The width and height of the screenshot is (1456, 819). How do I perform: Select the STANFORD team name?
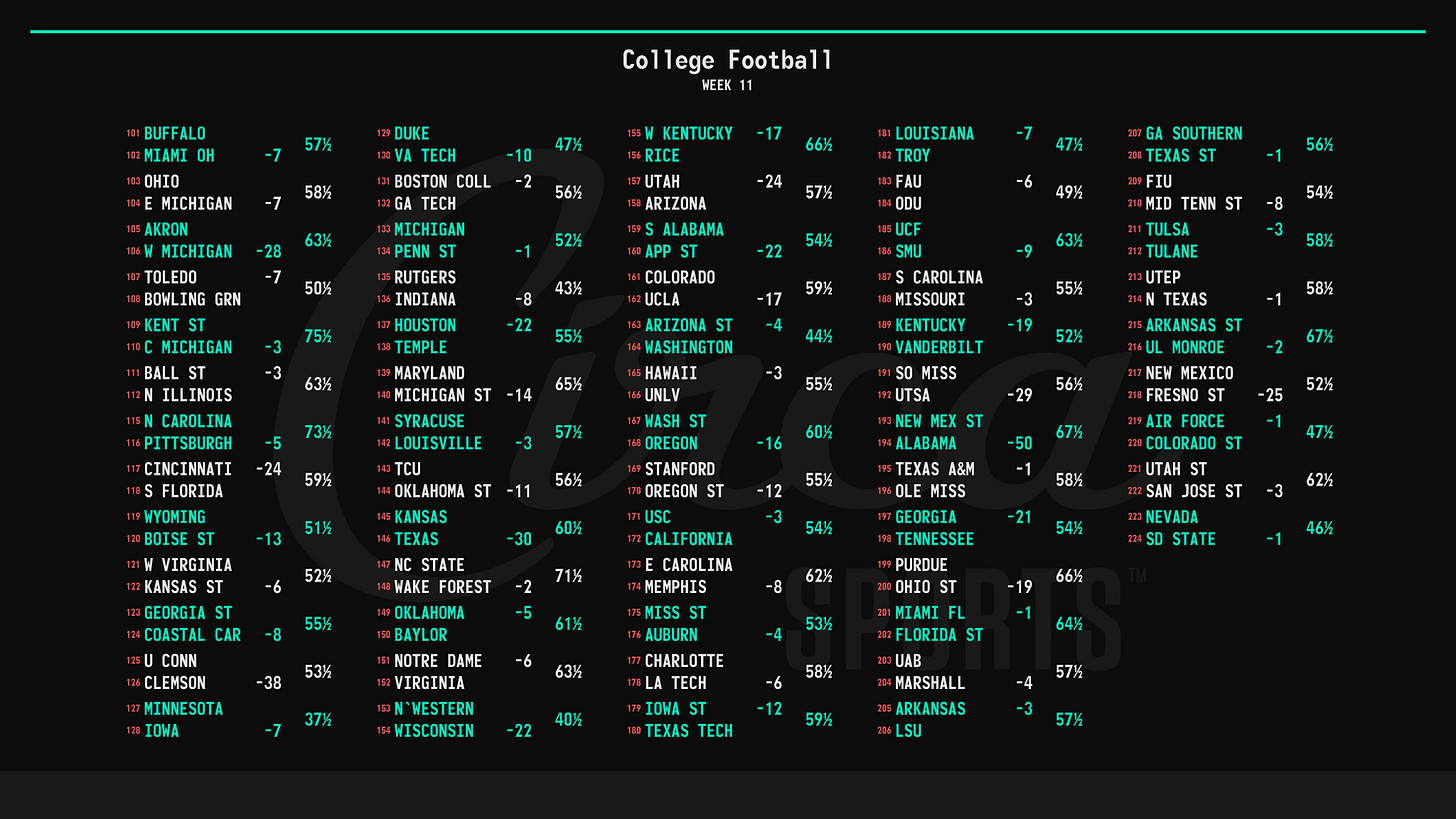pos(680,469)
